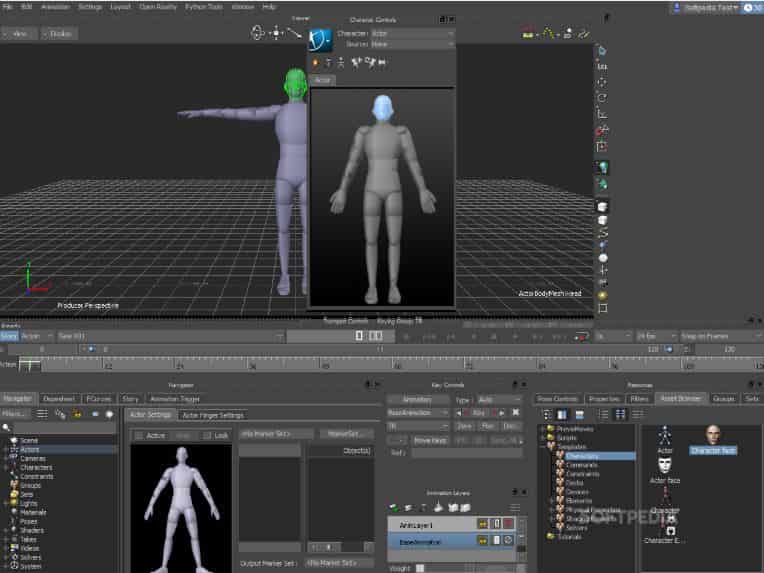764x573 pixels.
Task: Toggle the Lock checkbox in Actor Settings
Action: 207,435
